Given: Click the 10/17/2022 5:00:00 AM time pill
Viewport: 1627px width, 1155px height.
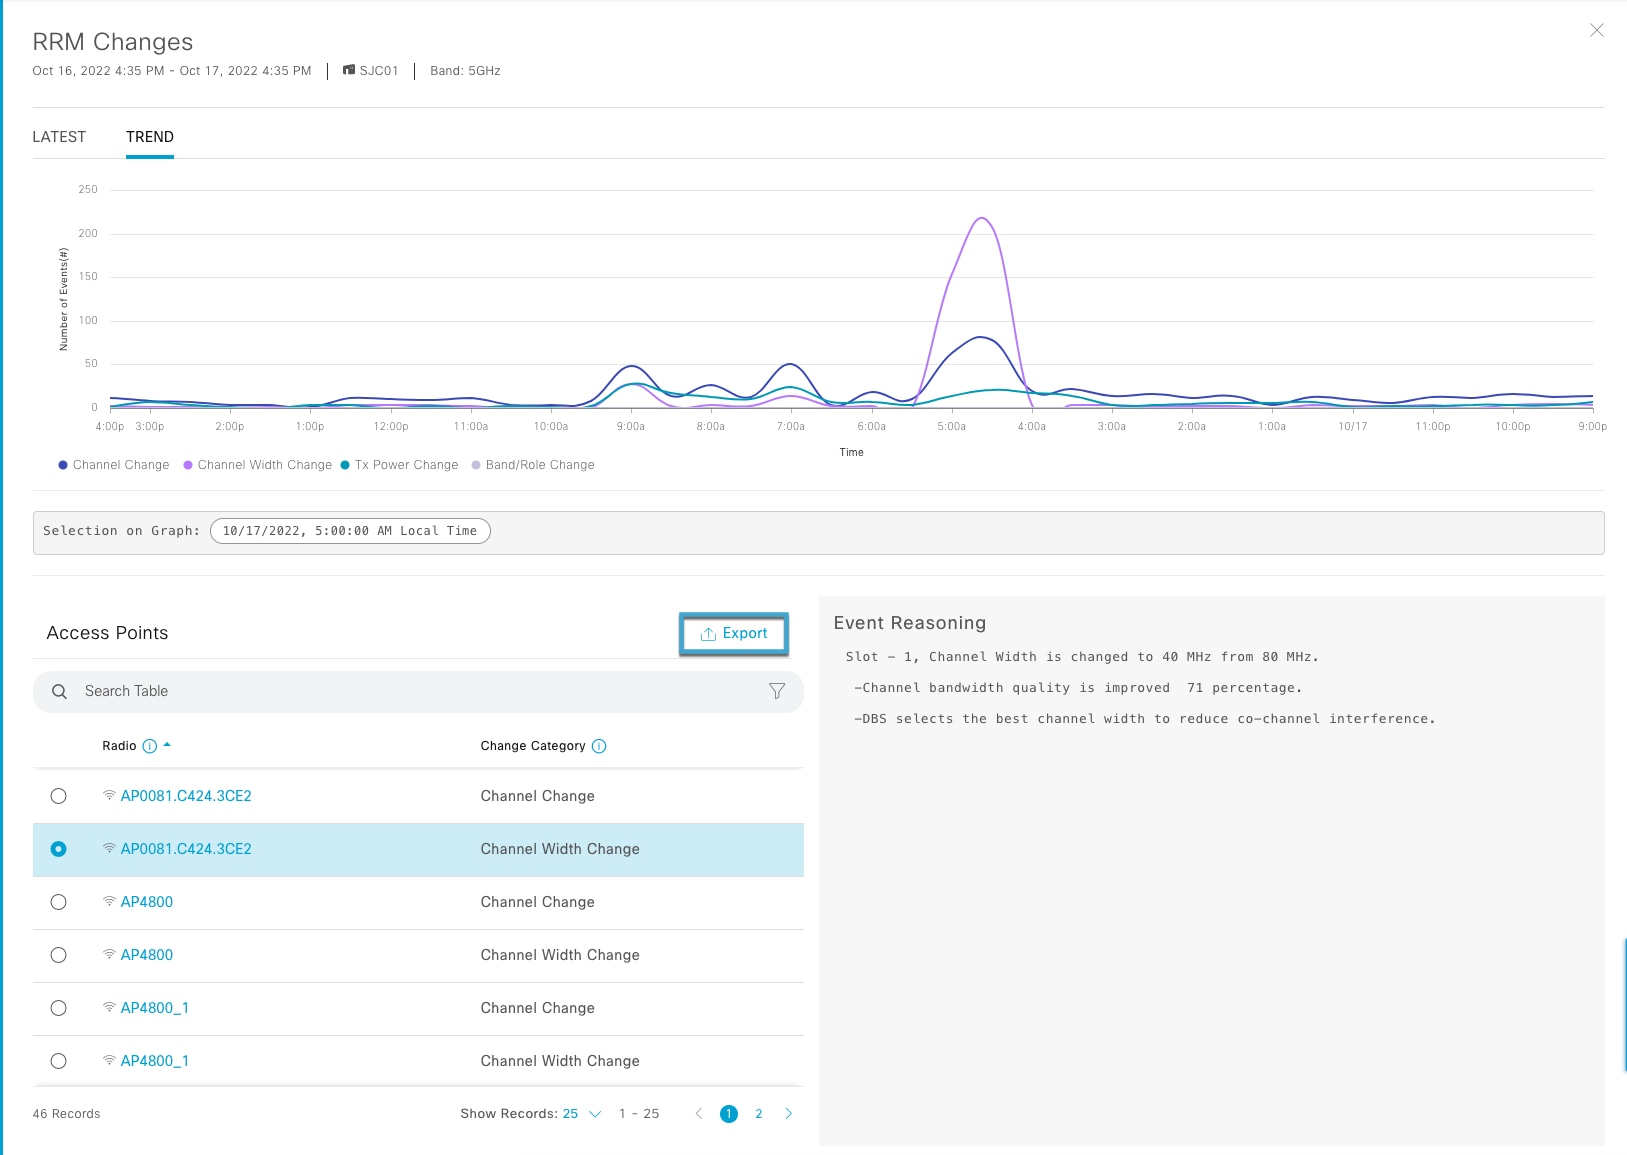Looking at the screenshot, I should (349, 531).
